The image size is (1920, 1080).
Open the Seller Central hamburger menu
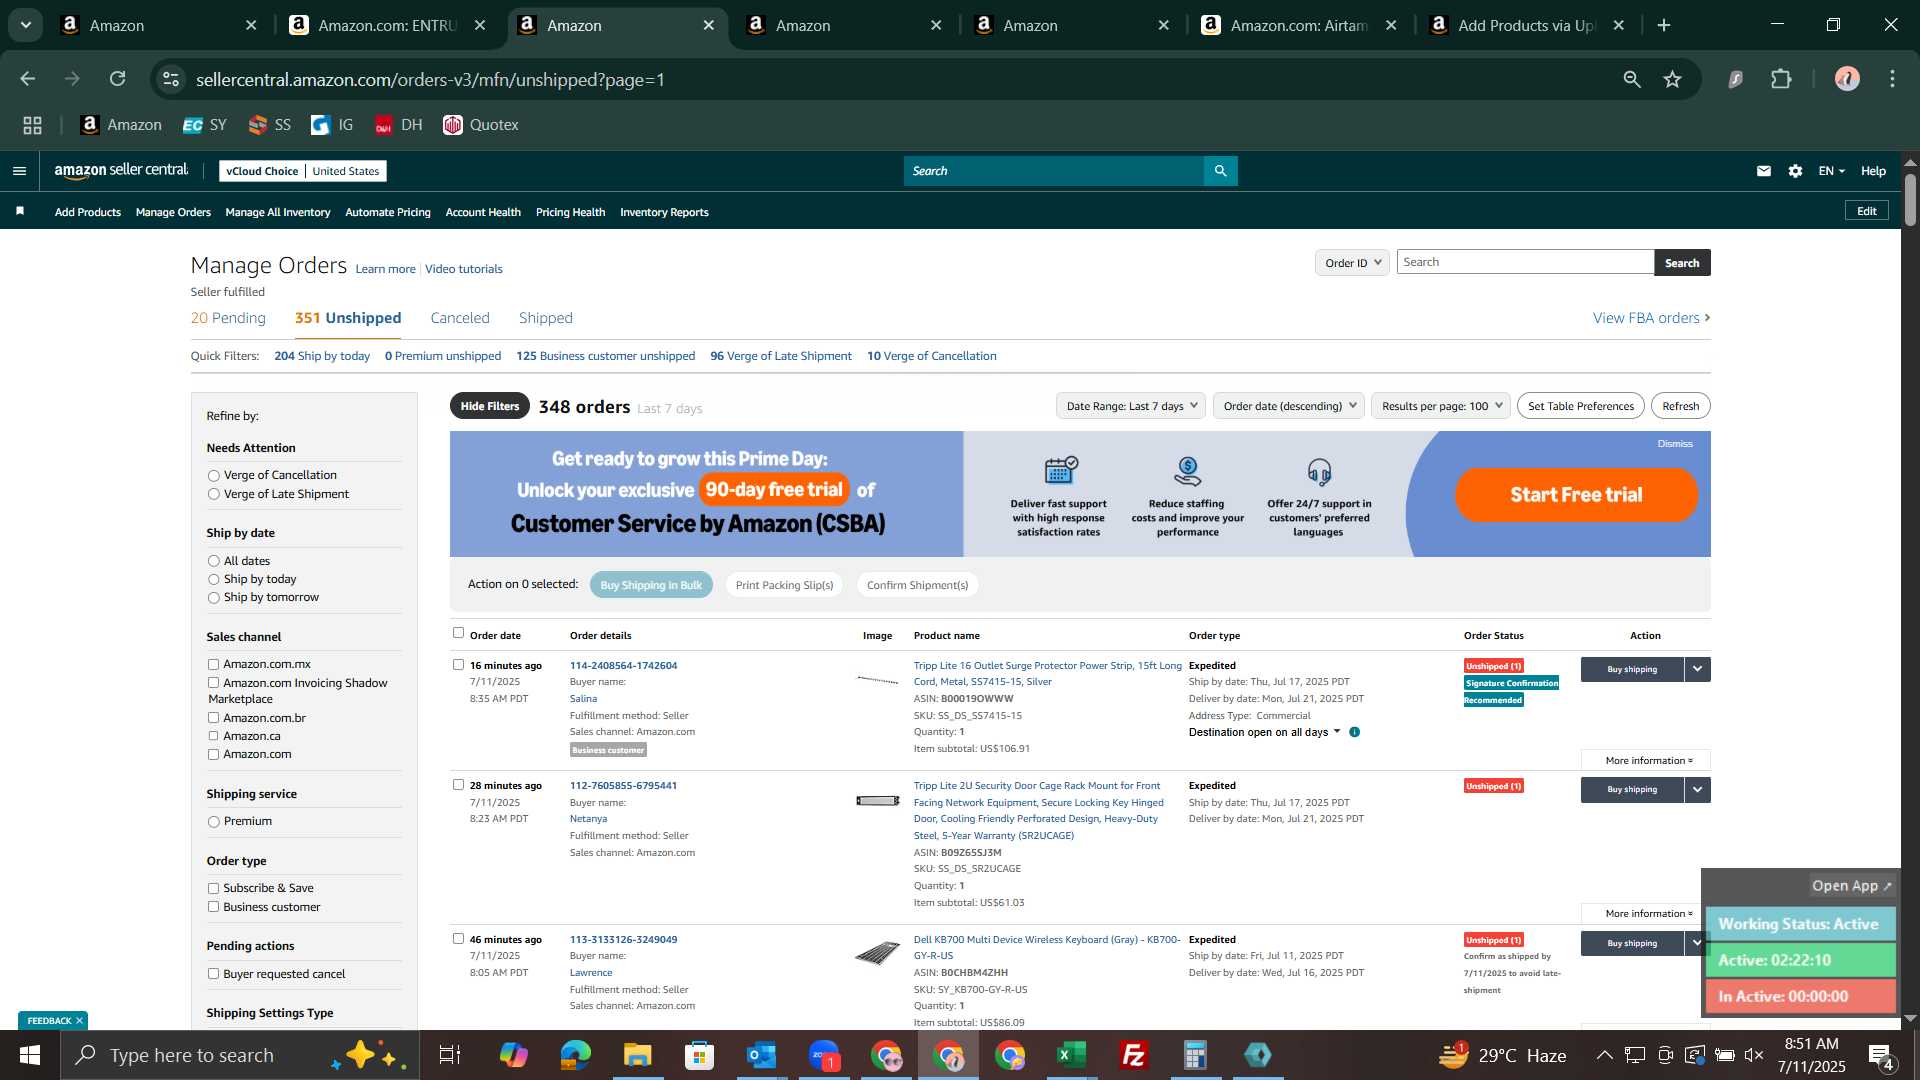pos(19,171)
